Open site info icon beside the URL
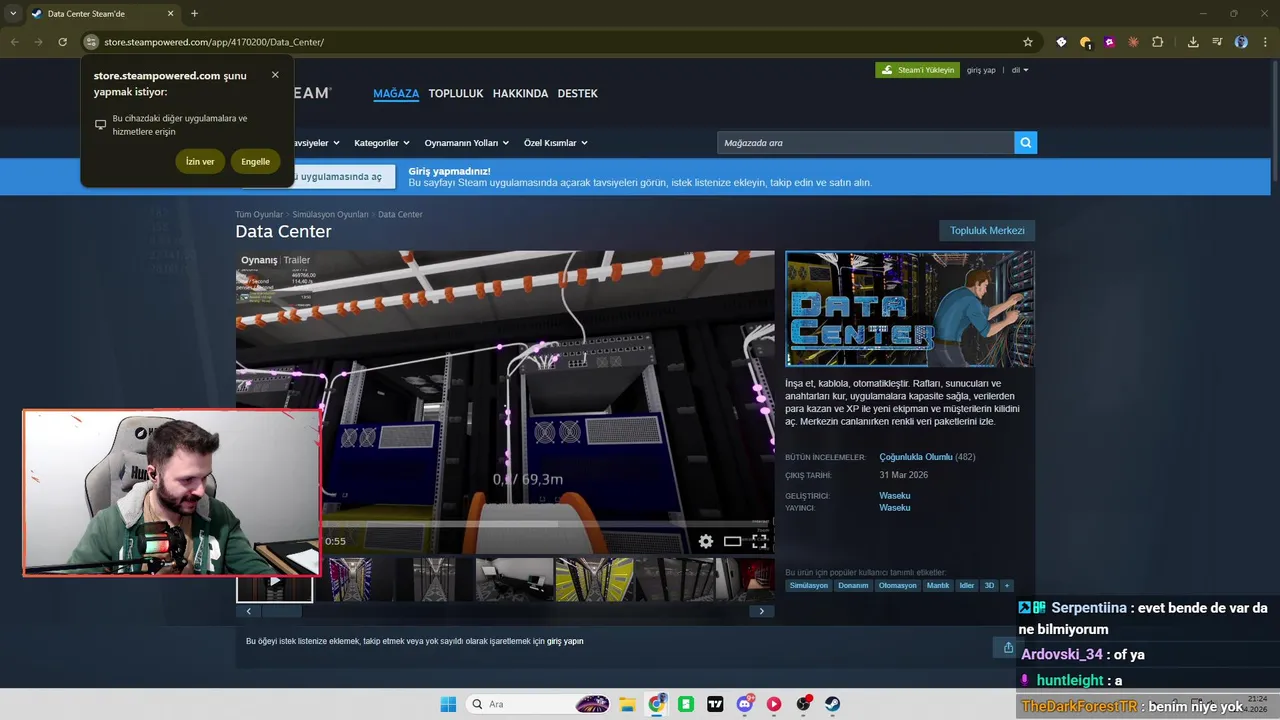Viewport: 1280px width, 720px height. click(x=91, y=42)
